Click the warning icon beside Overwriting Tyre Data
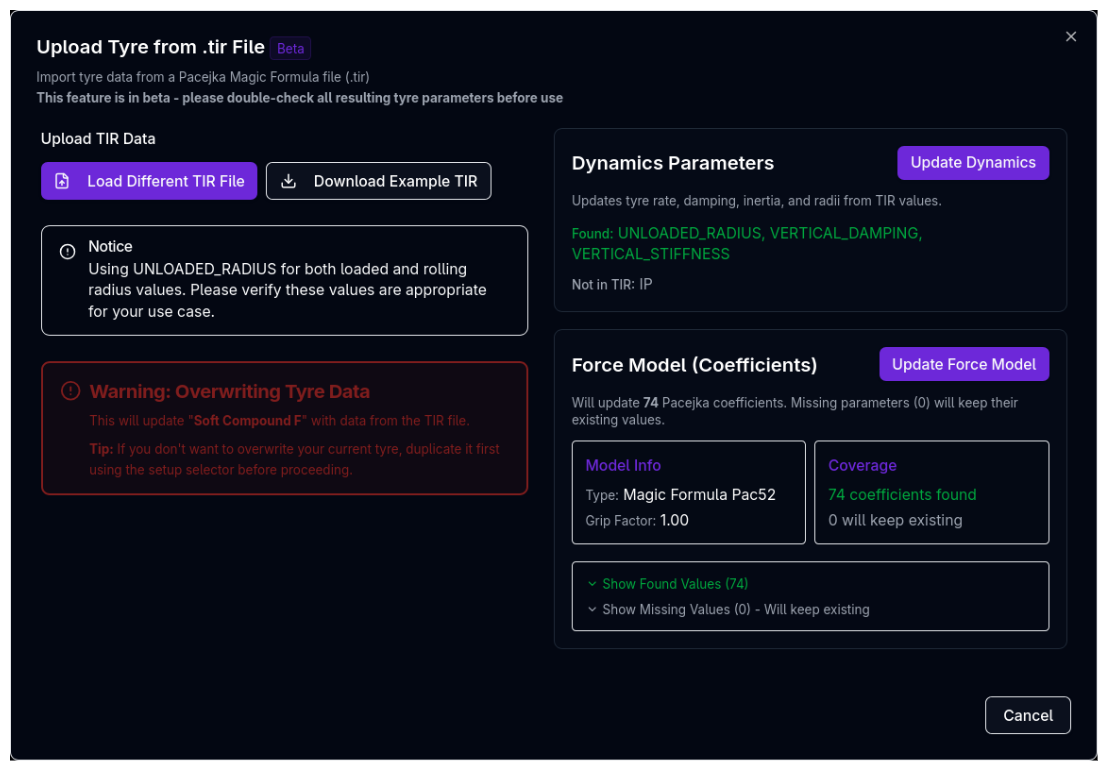The height and width of the screenshot is (770, 1107). tap(70, 391)
